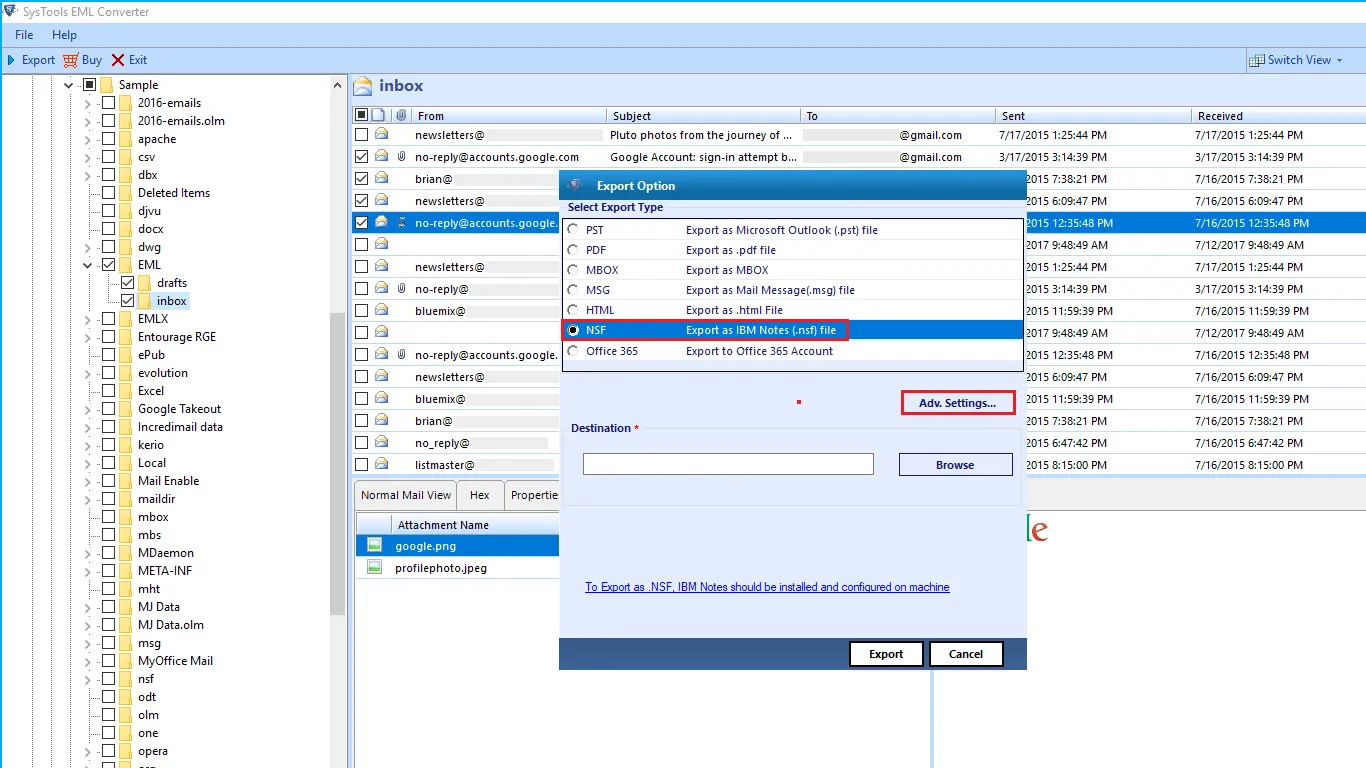Tick the listmaster@ email checkbox

click(361, 465)
